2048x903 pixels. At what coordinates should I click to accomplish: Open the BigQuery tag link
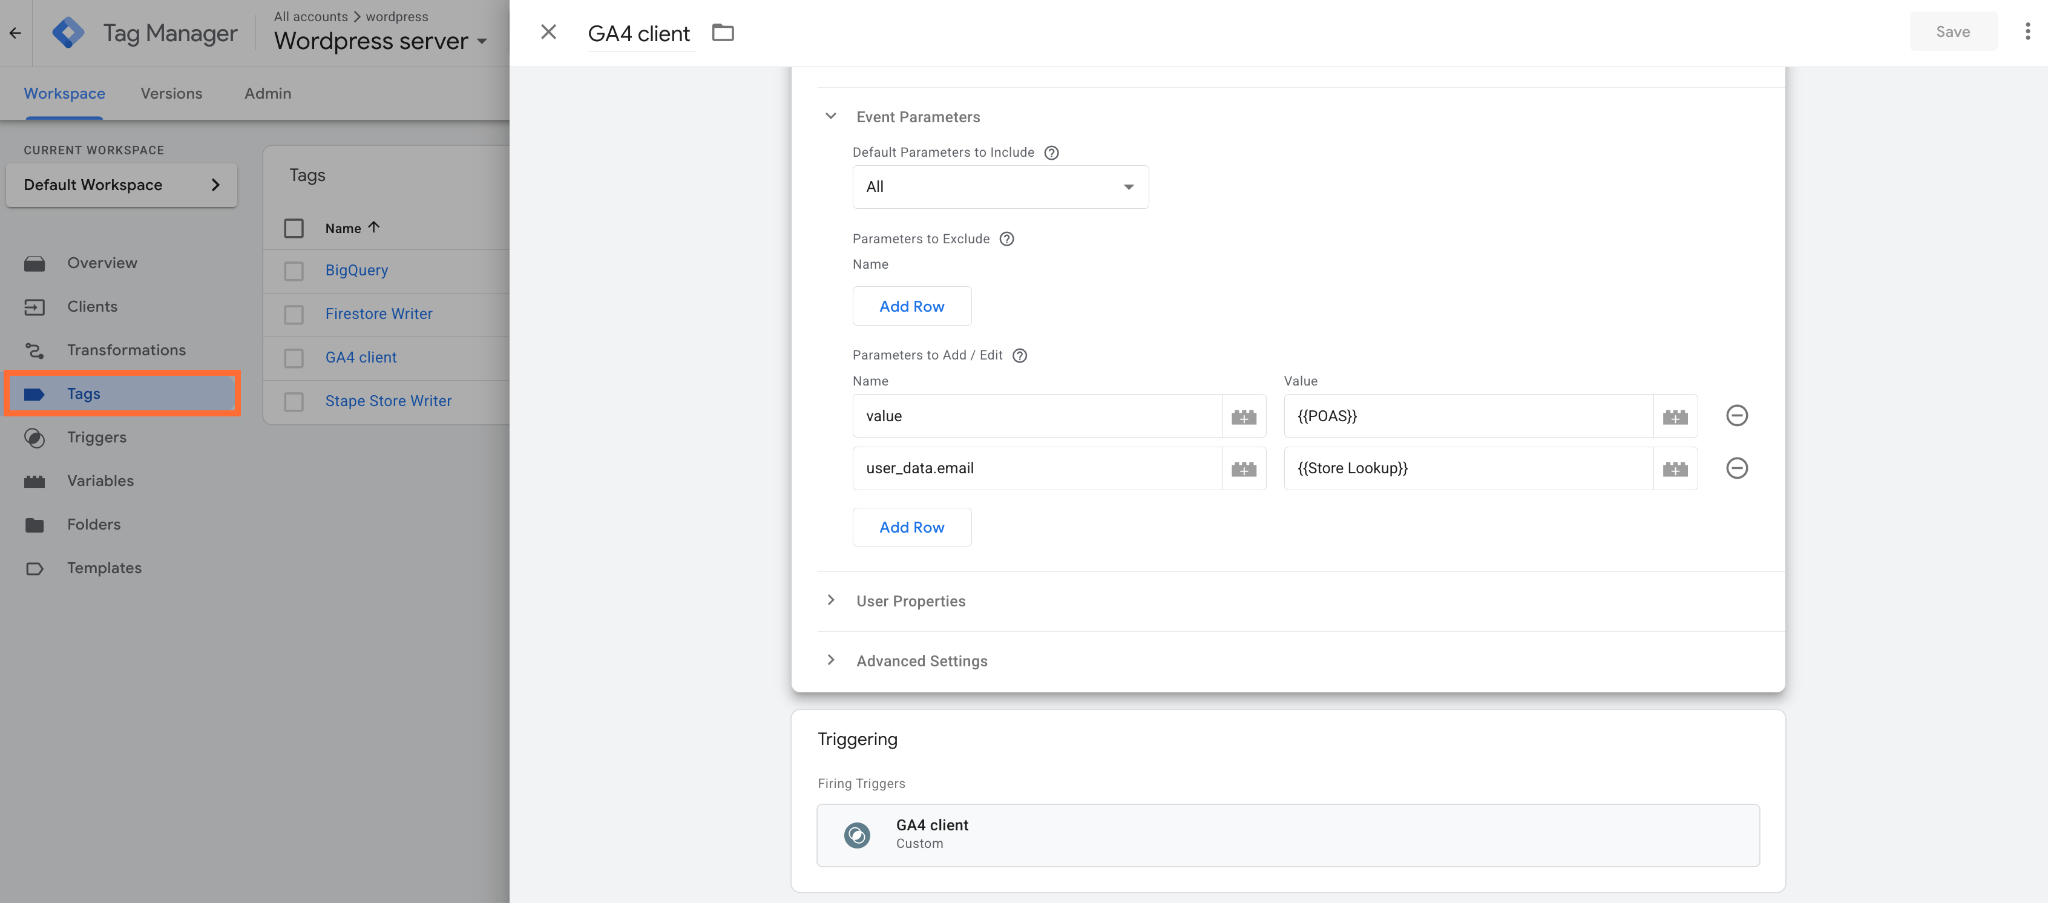(x=357, y=270)
